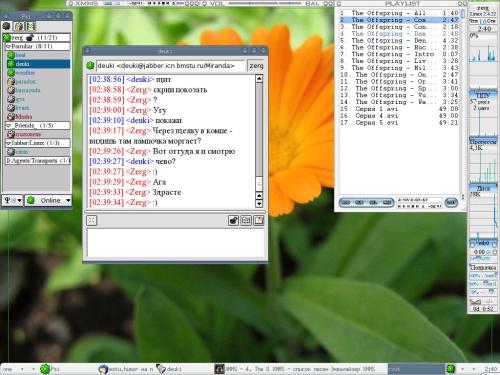
Task: Click the chat message input area
Action: pos(175,243)
